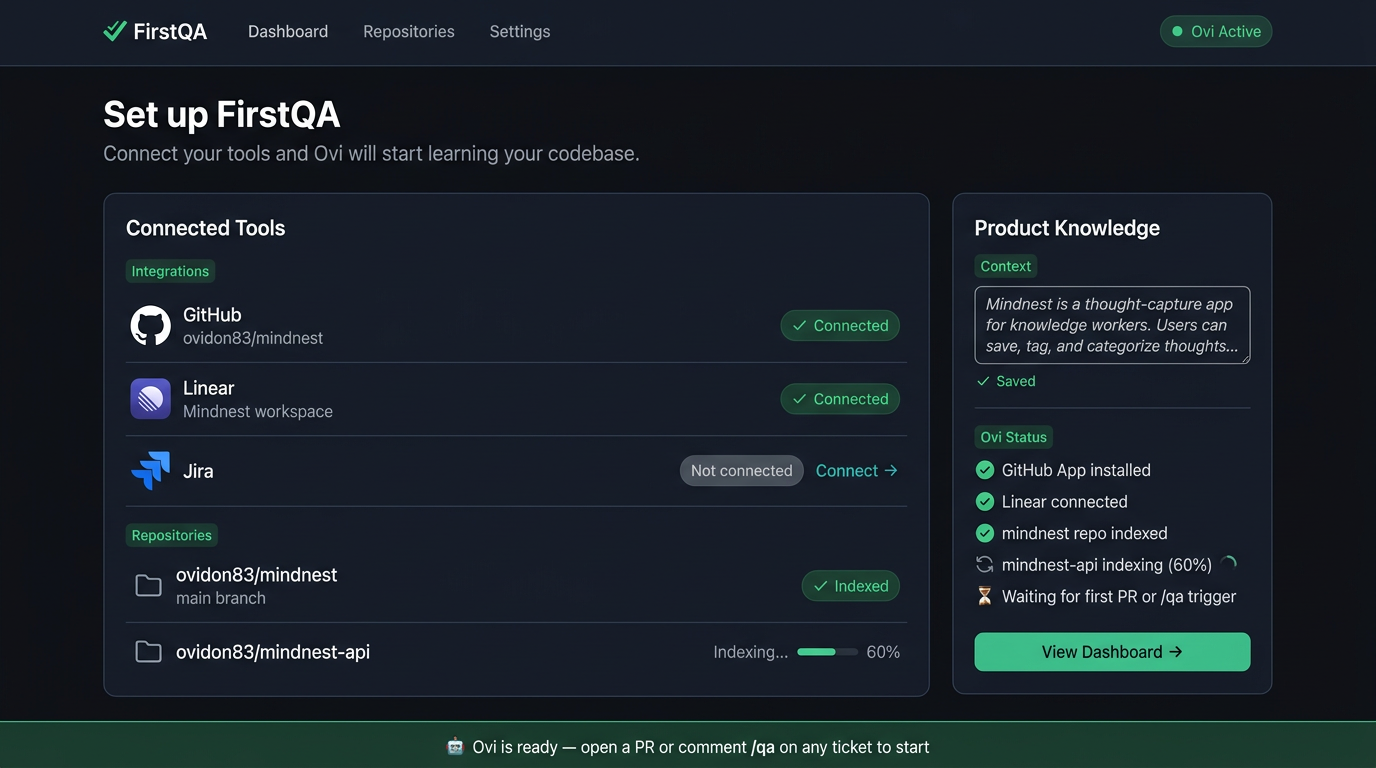Image resolution: width=1376 pixels, height=768 pixels.
Task: Click the Linear app icon
Action: 150,399
